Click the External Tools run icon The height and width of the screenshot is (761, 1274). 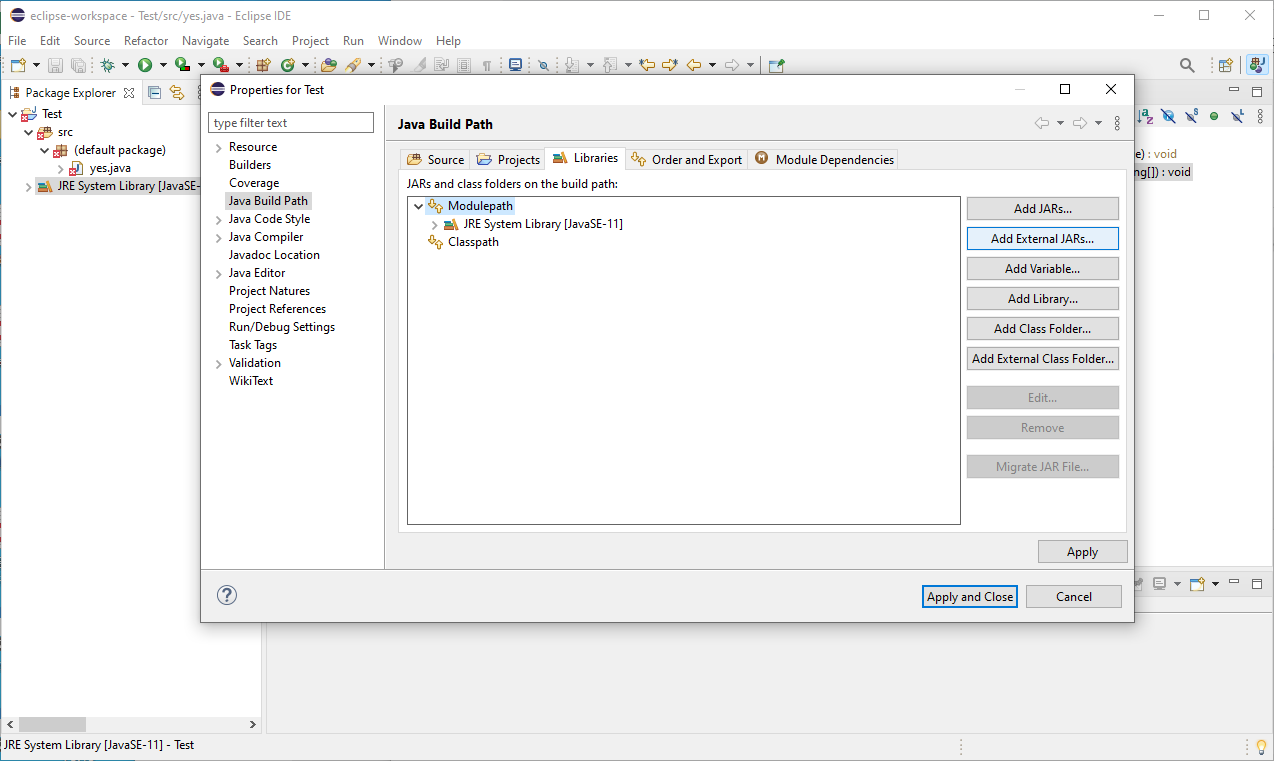pos(220,65)
